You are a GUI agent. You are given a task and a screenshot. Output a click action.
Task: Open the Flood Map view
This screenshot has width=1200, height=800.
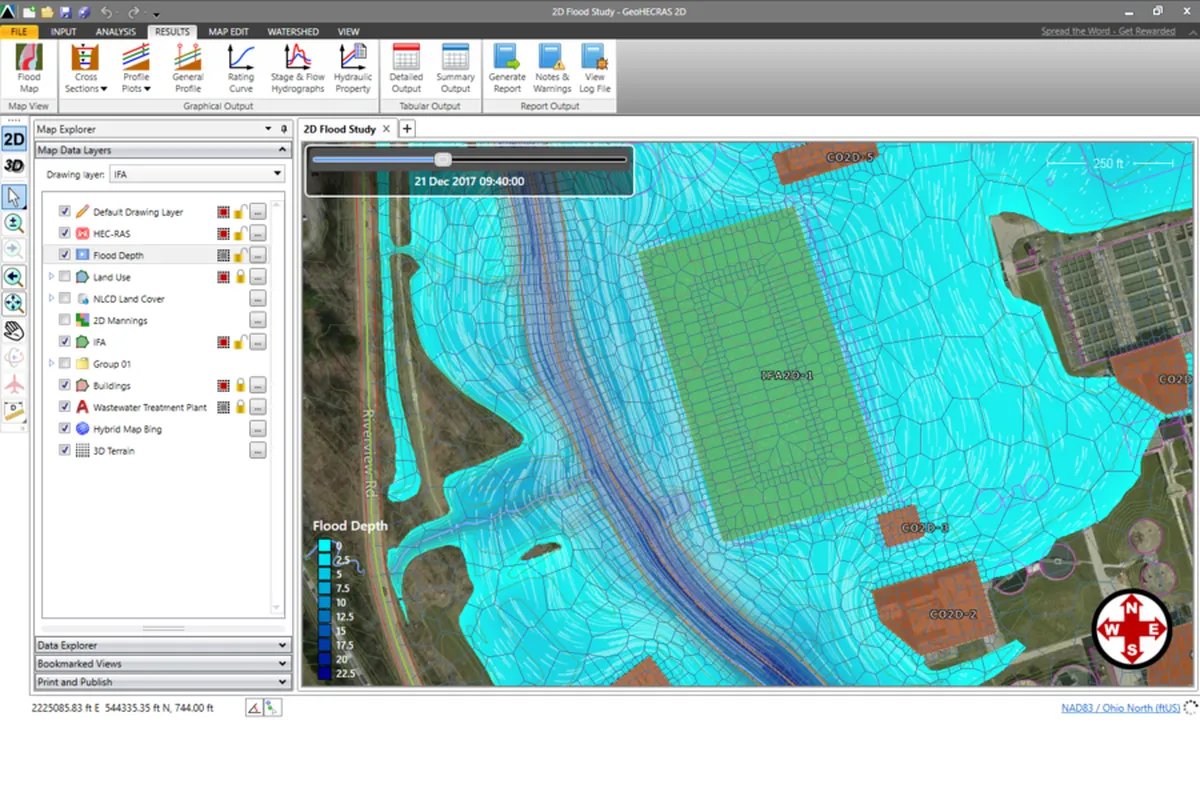[x=29, y=68]
